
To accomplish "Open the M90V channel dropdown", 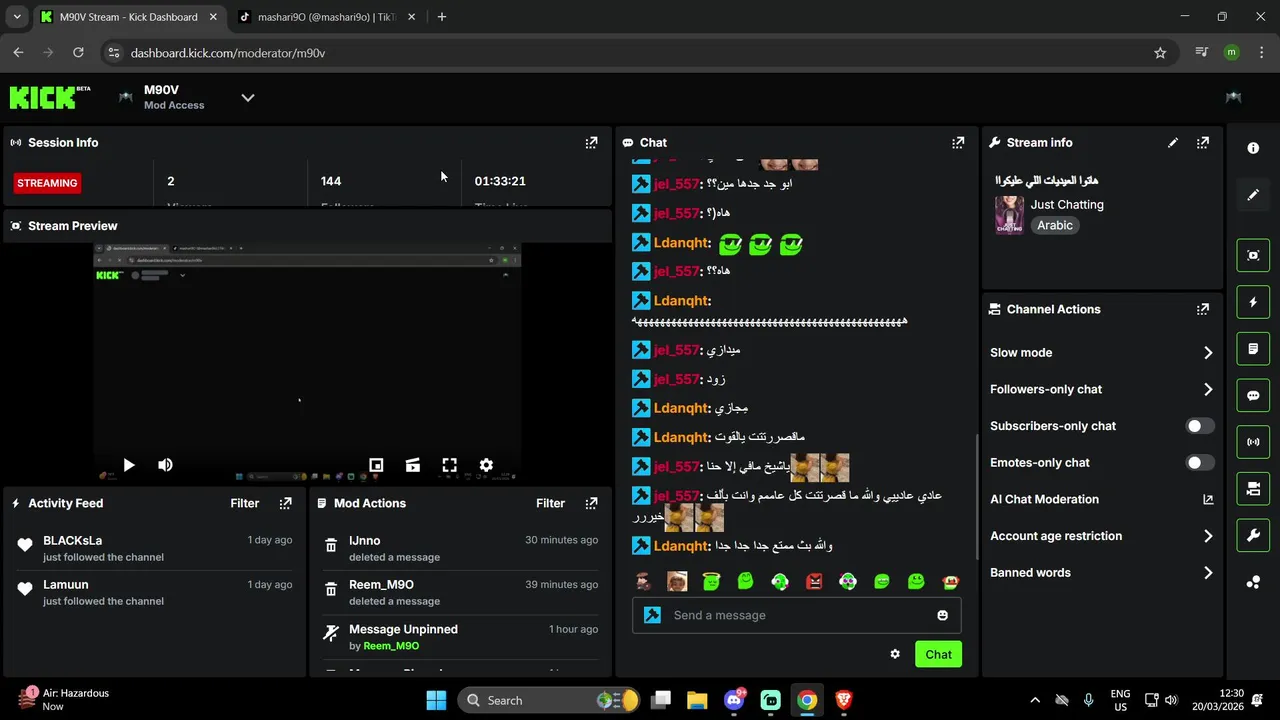I will (x=248, y=97).
